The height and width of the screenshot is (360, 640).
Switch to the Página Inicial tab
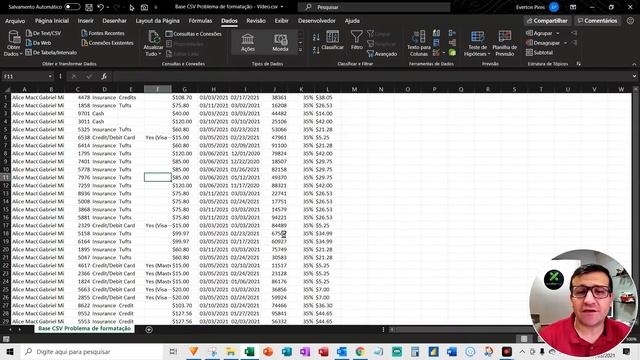point(52,21)
